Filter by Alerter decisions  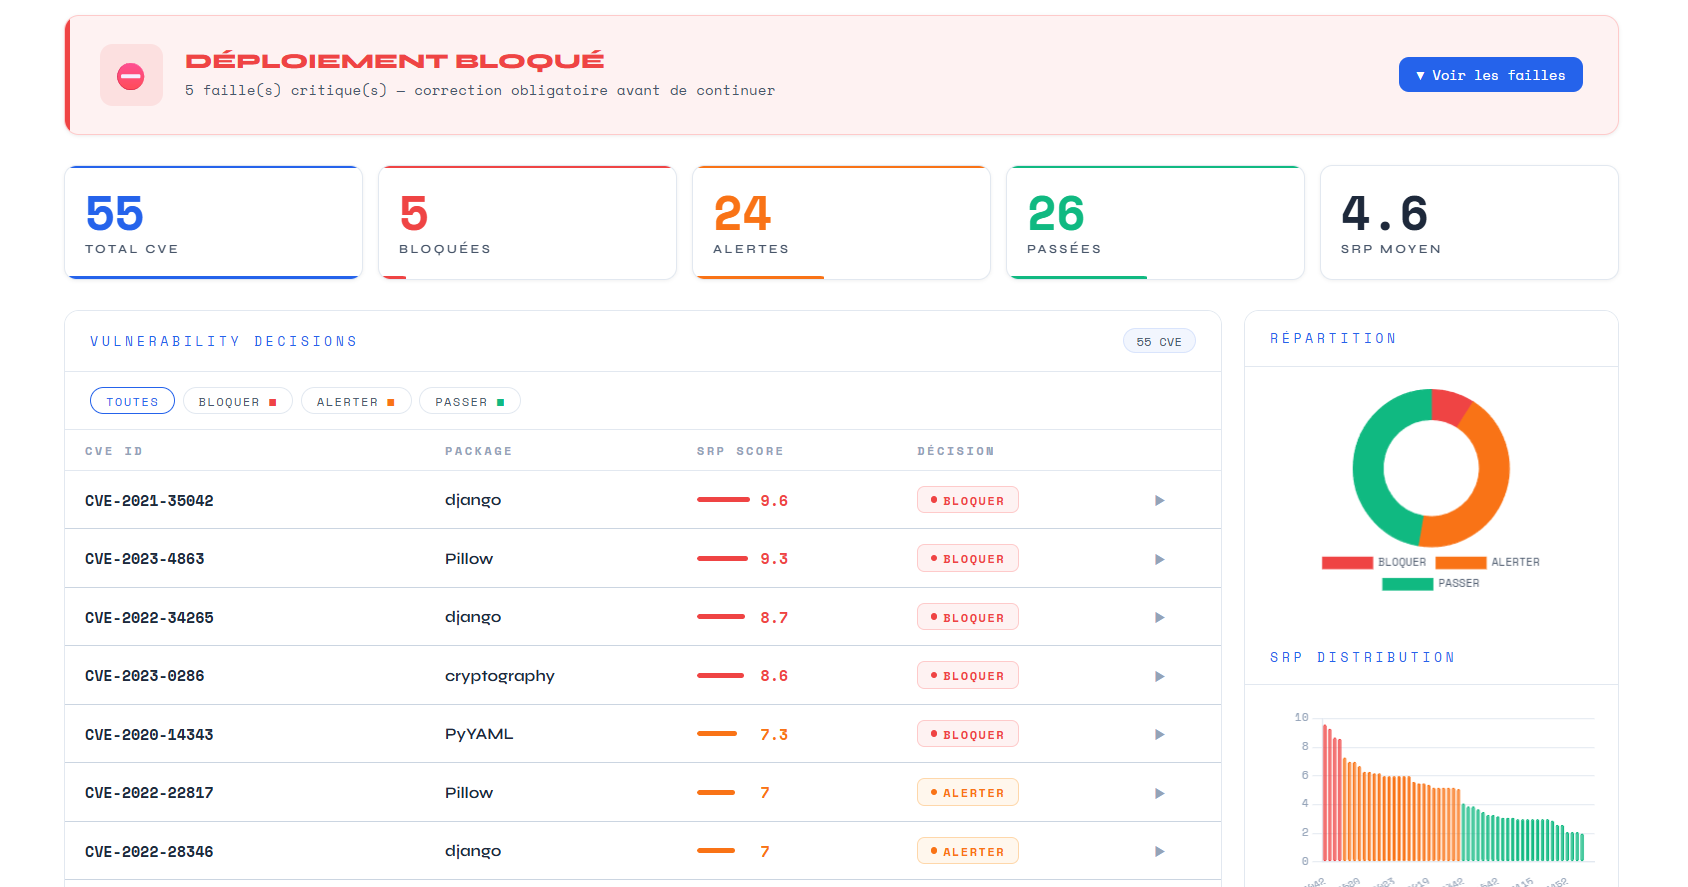pyautogui.click(x=356, y=401)
